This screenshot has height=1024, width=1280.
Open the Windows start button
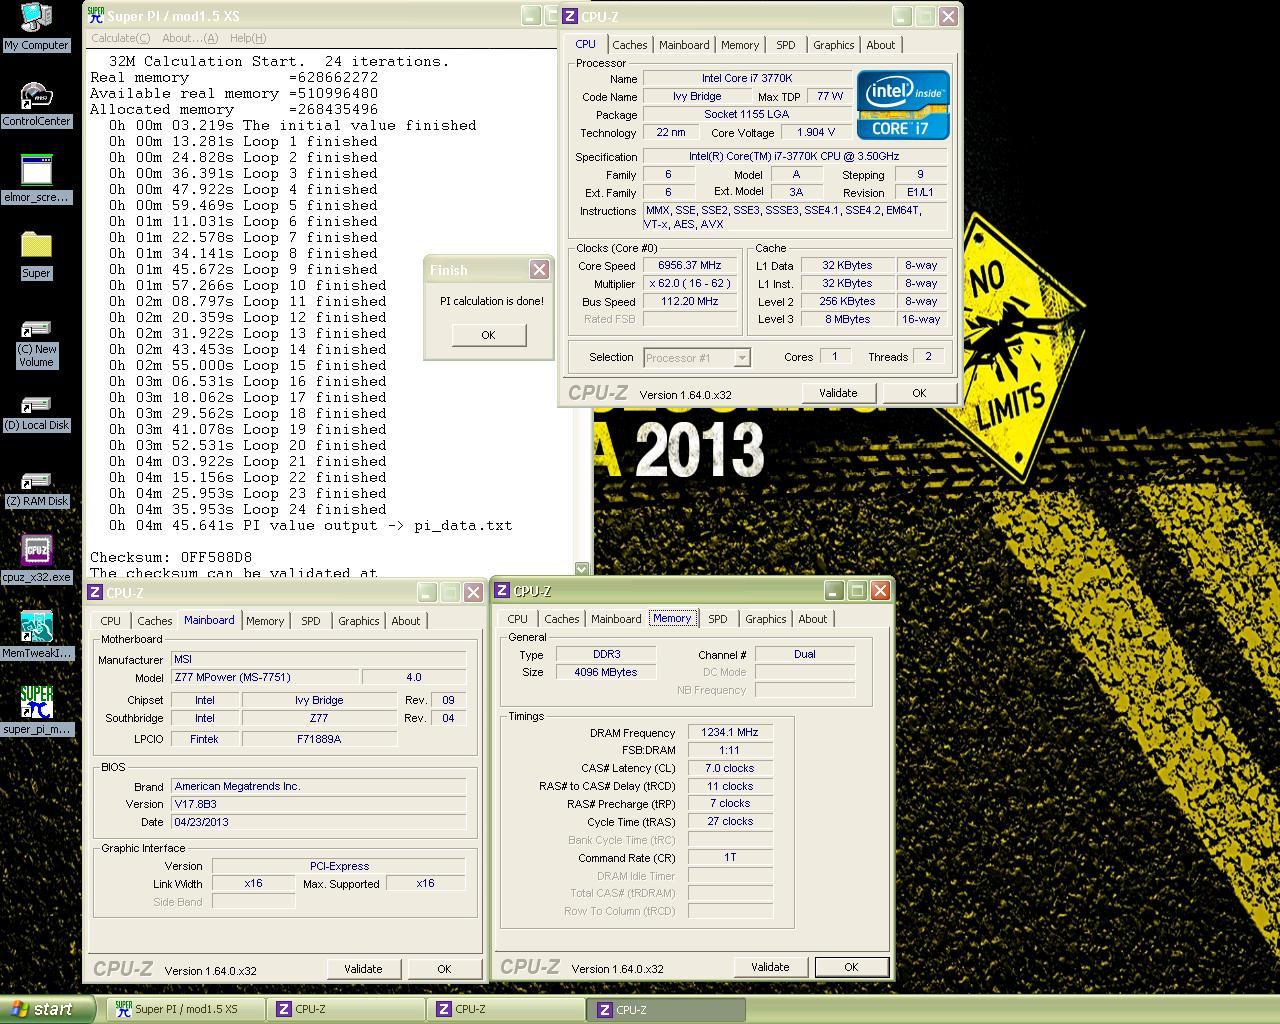tap(47, 1009)
